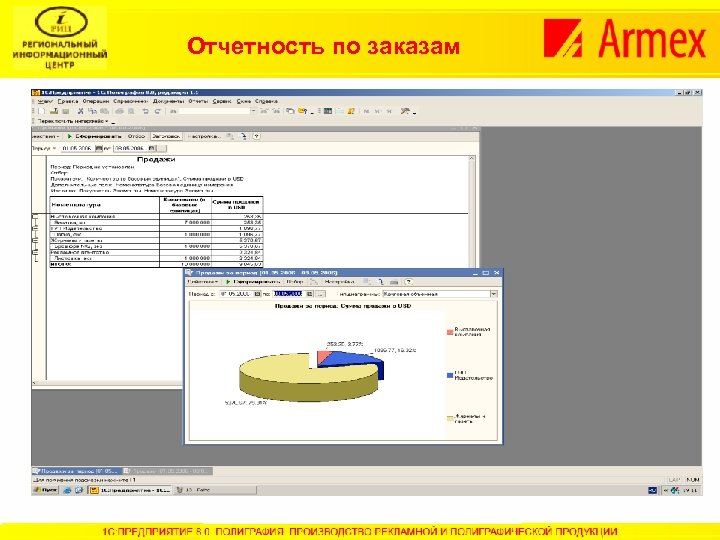
Task: Click Настройка in the chart window toolbar
Action: (339, 281)
